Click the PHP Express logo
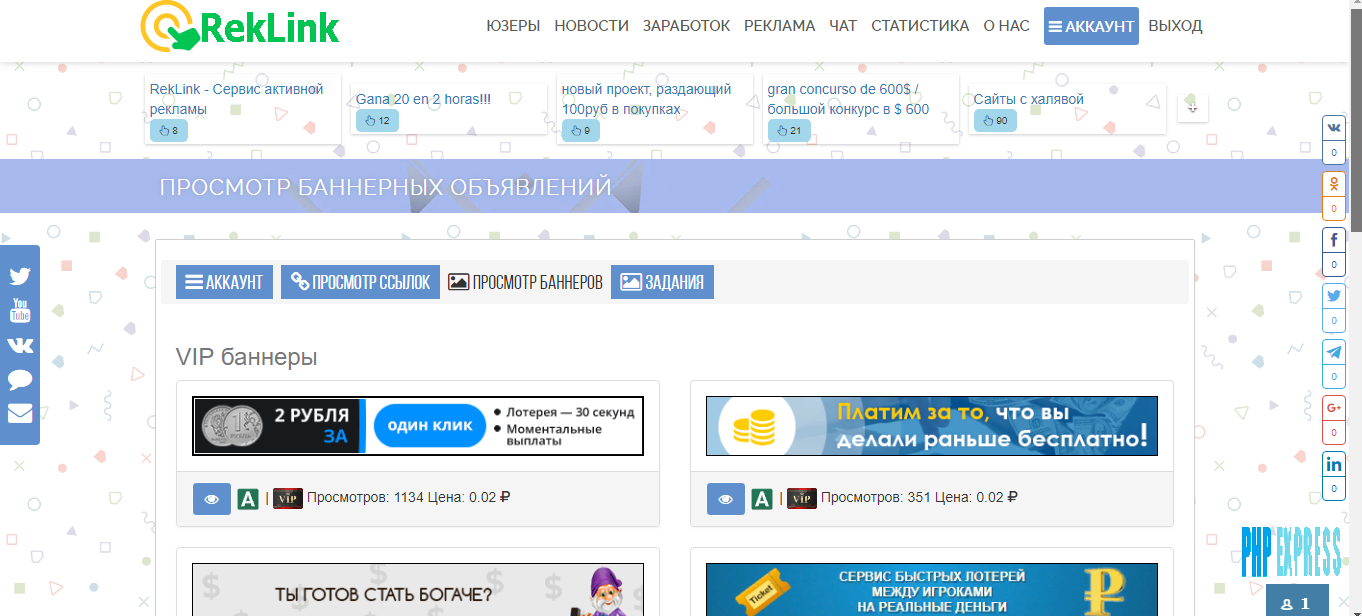1362x616 pixels. pyautogui.click(x=1291, y=552)
